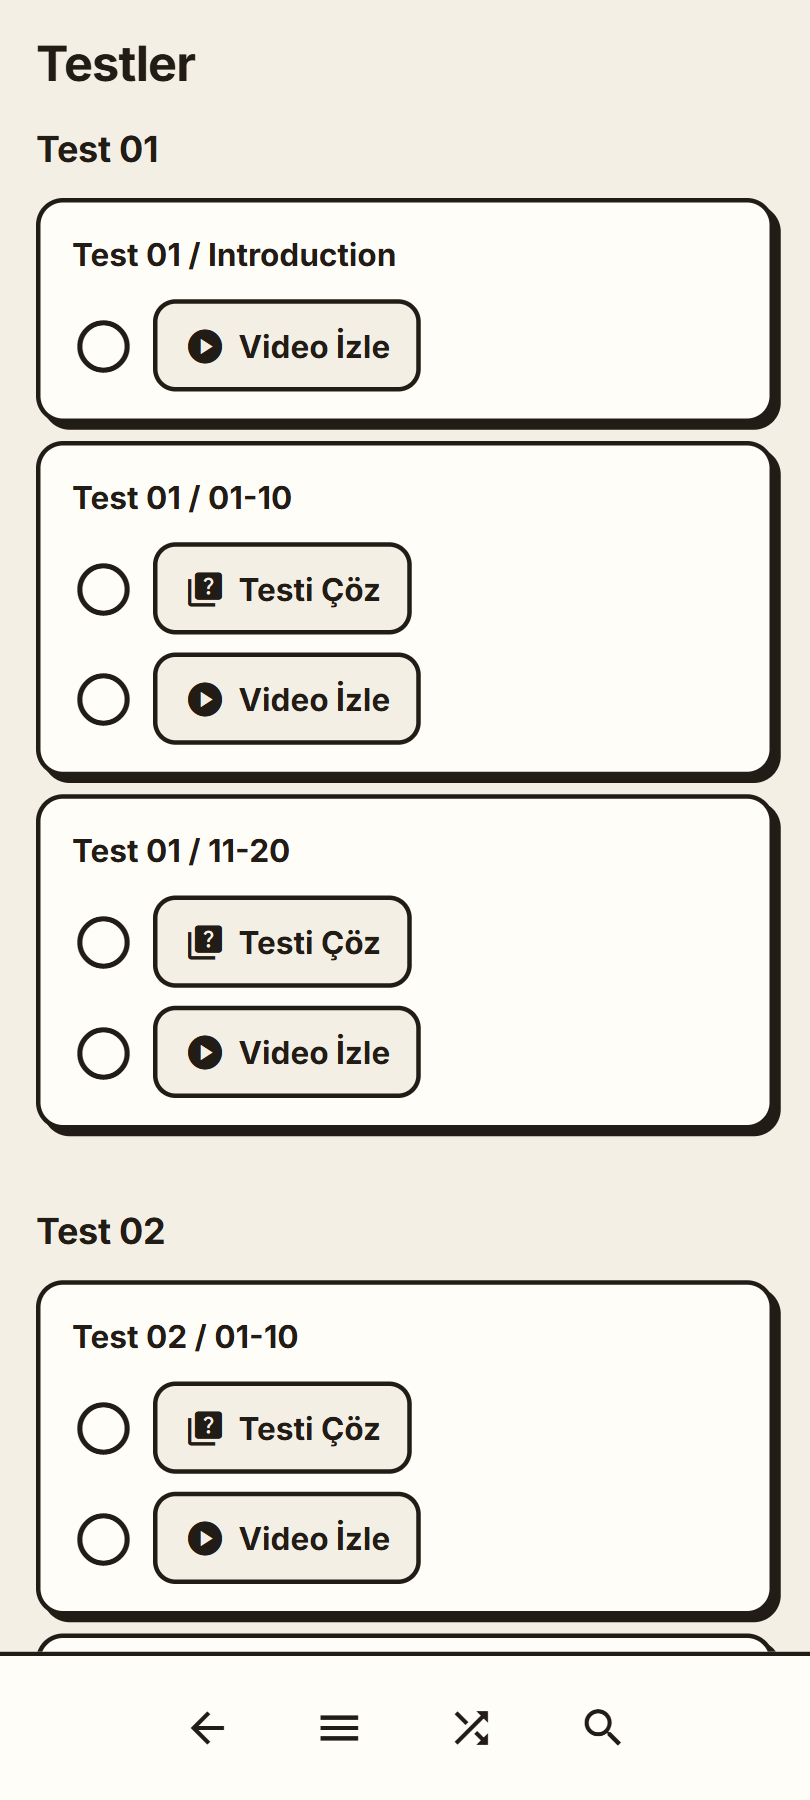Tap the back arrow icon
The image size is (810, 1800).
point(207,1728)
